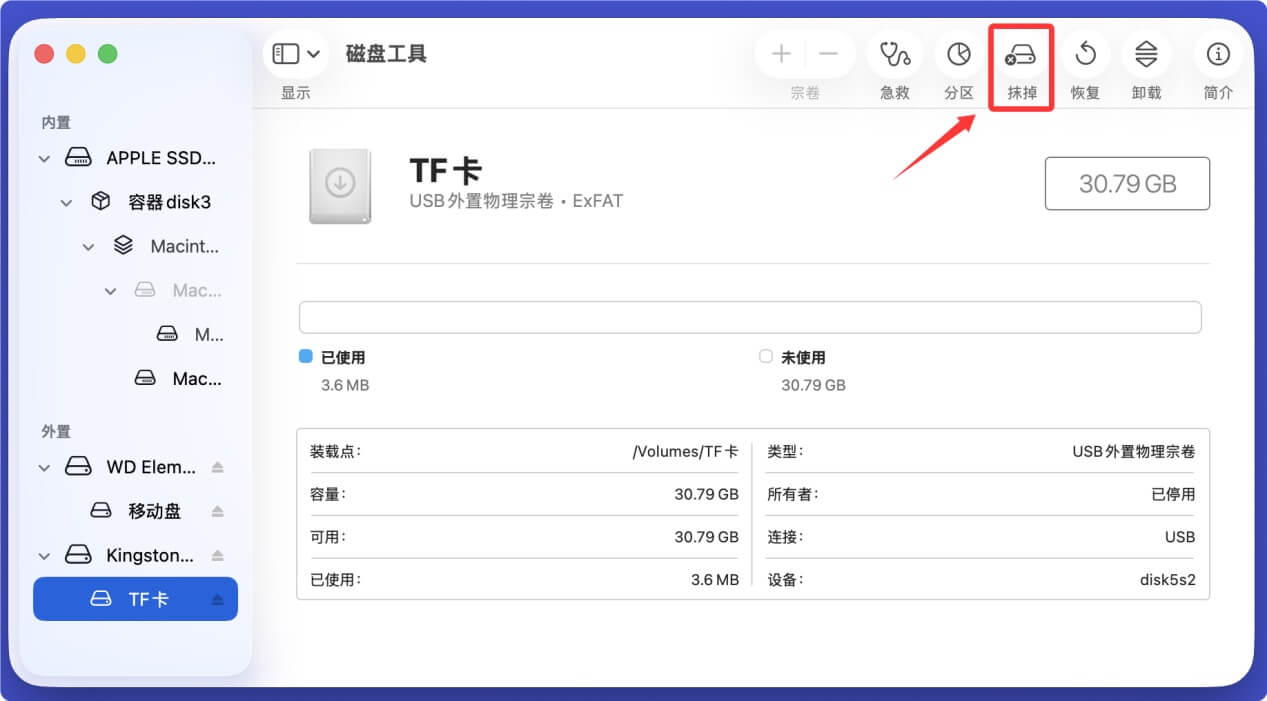Click the TF卡 drive icon in the header
This screenshot has height=701, width=1267.
(x=340, y=186)
